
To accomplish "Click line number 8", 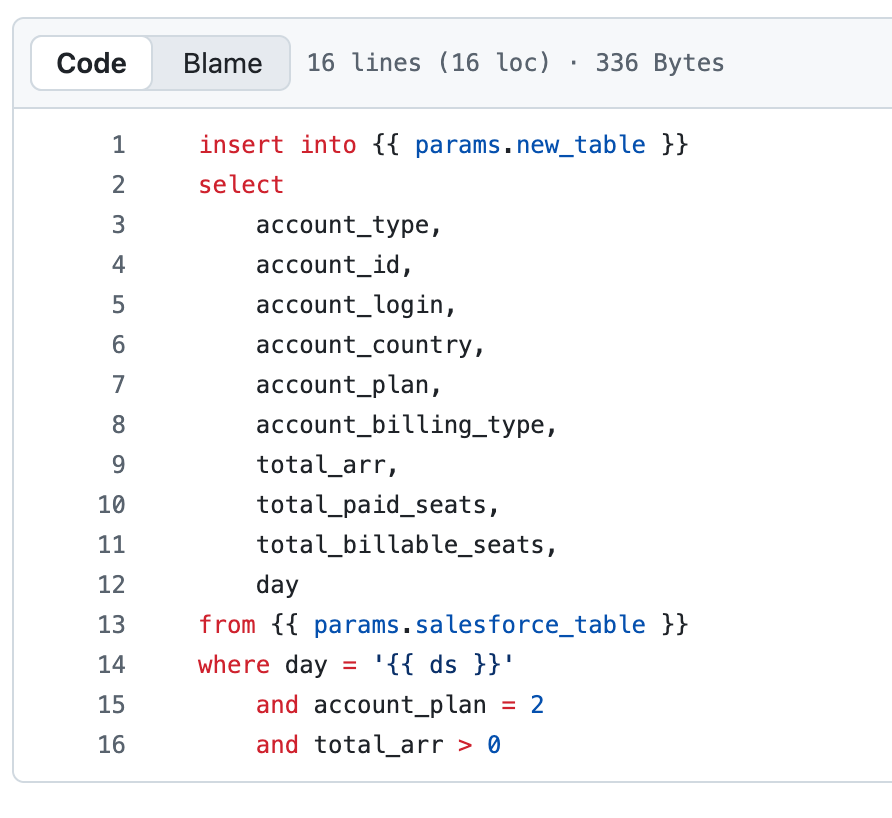I will pos(118,424).
